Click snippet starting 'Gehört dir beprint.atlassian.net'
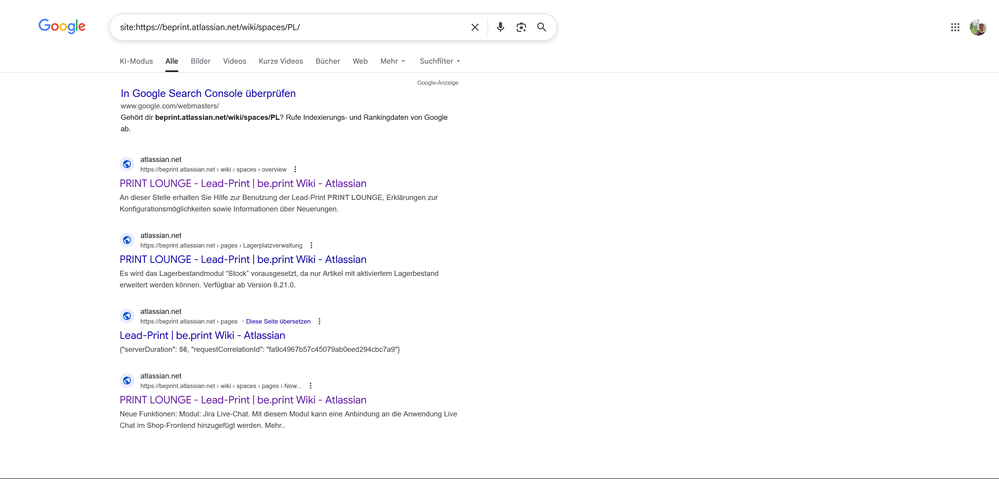Viewport: 999px width, 479px height. pos(284,123)
